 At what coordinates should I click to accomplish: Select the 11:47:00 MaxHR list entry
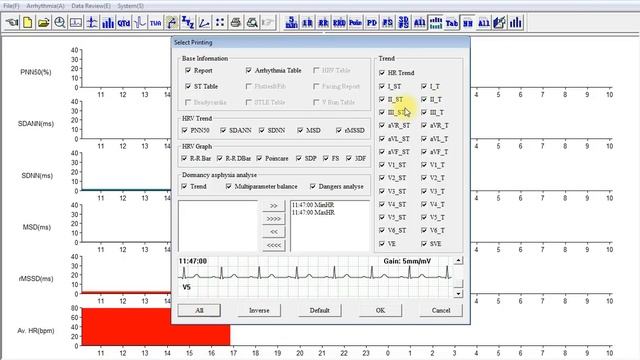click(313, 213)
